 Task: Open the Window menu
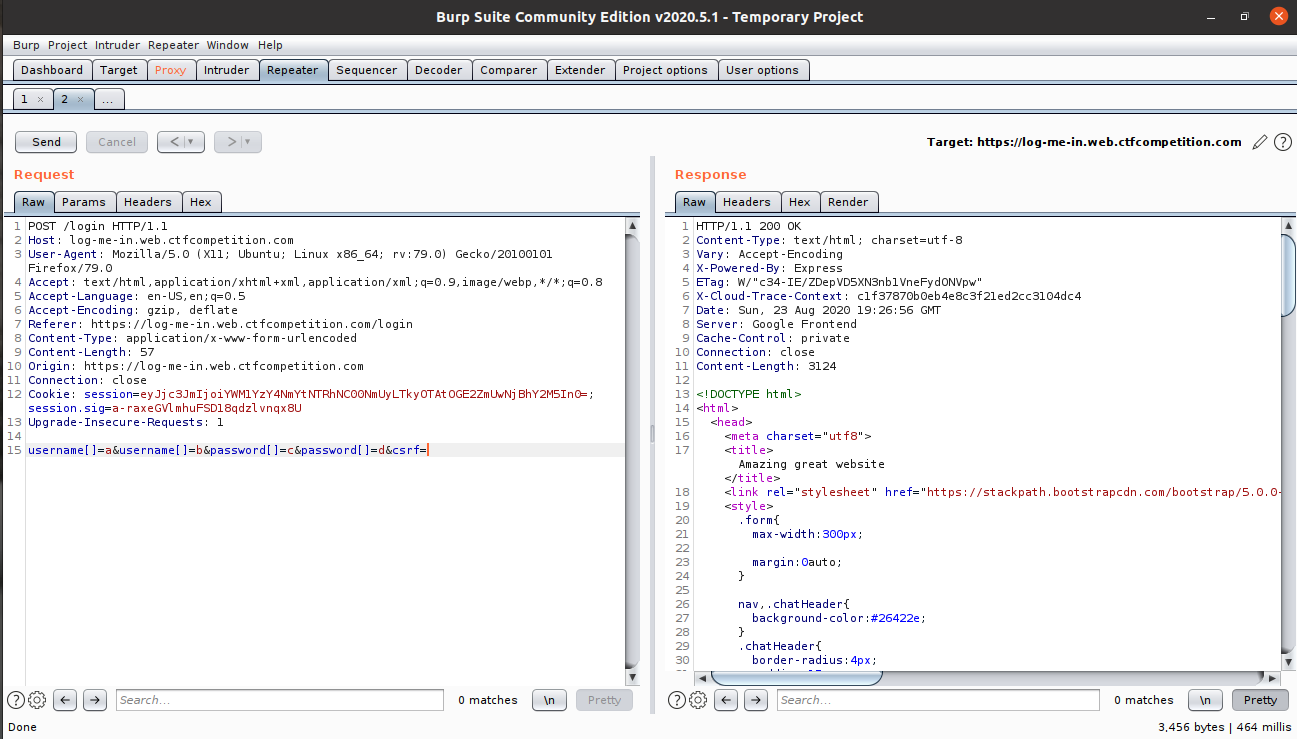point(228,45)
